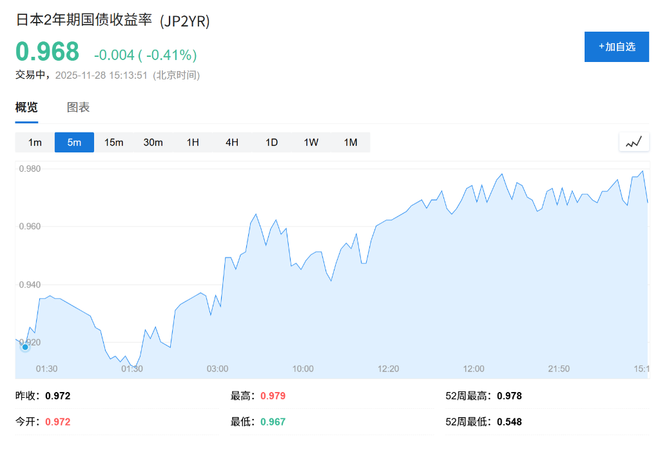
Task: Click the chart type line icon
Action: click(x=632, y=142)
